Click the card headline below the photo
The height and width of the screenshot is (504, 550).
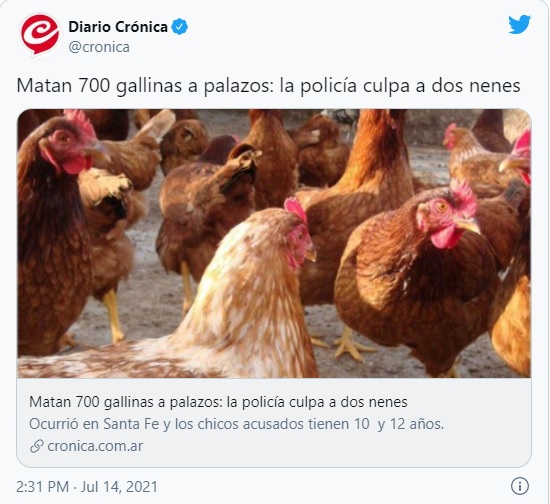pos(218,402)
